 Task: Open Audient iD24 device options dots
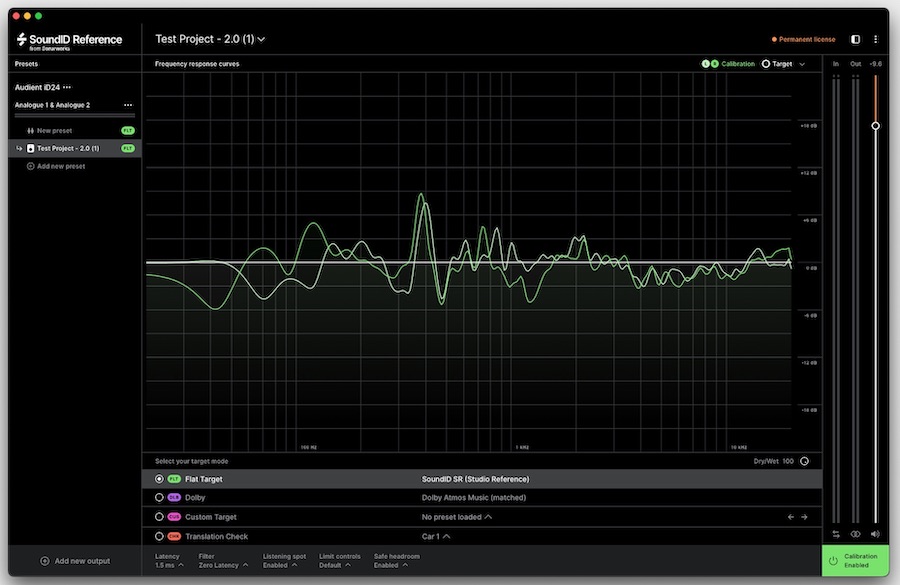pos(67,87)
